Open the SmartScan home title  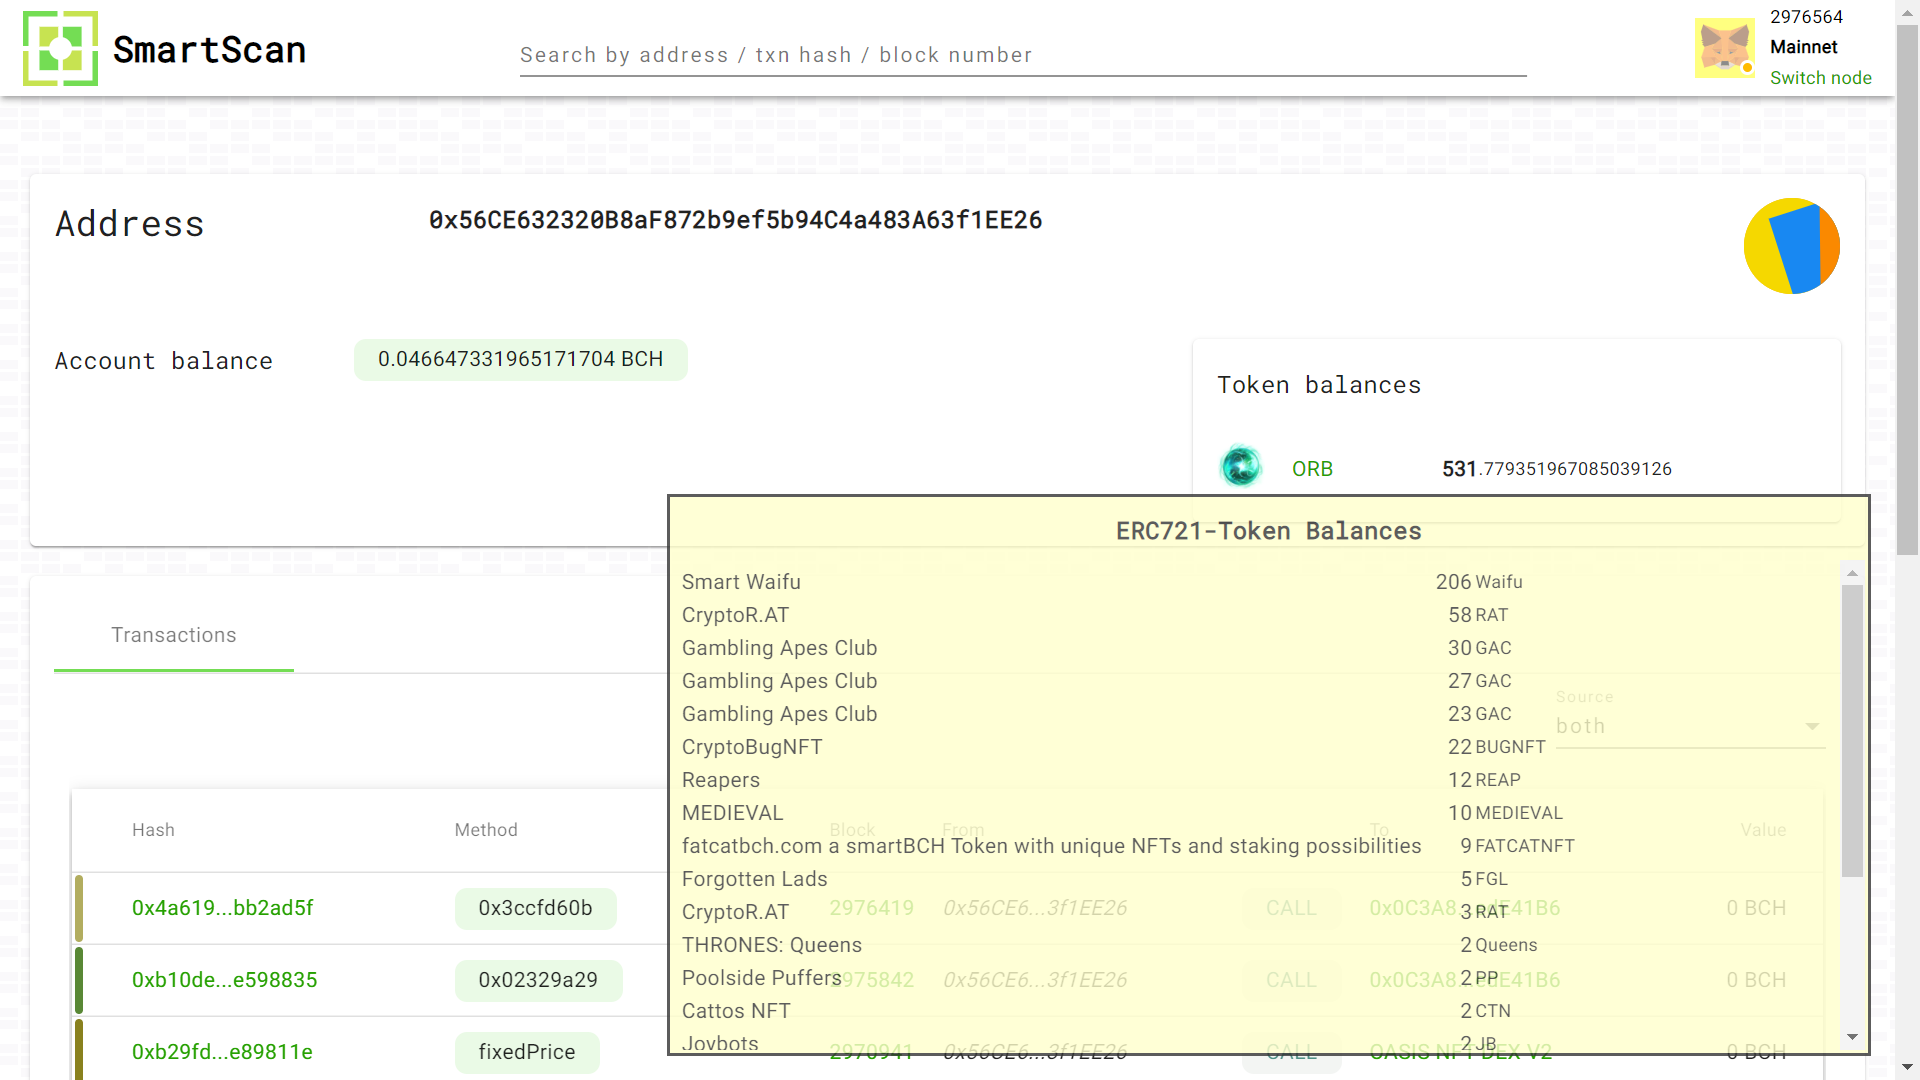210,49
